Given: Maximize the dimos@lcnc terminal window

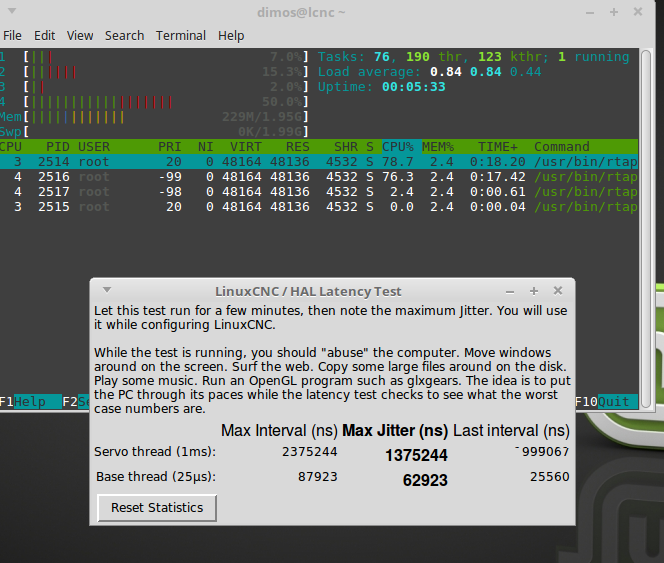Looking at the screenshot, I should 614,12.
